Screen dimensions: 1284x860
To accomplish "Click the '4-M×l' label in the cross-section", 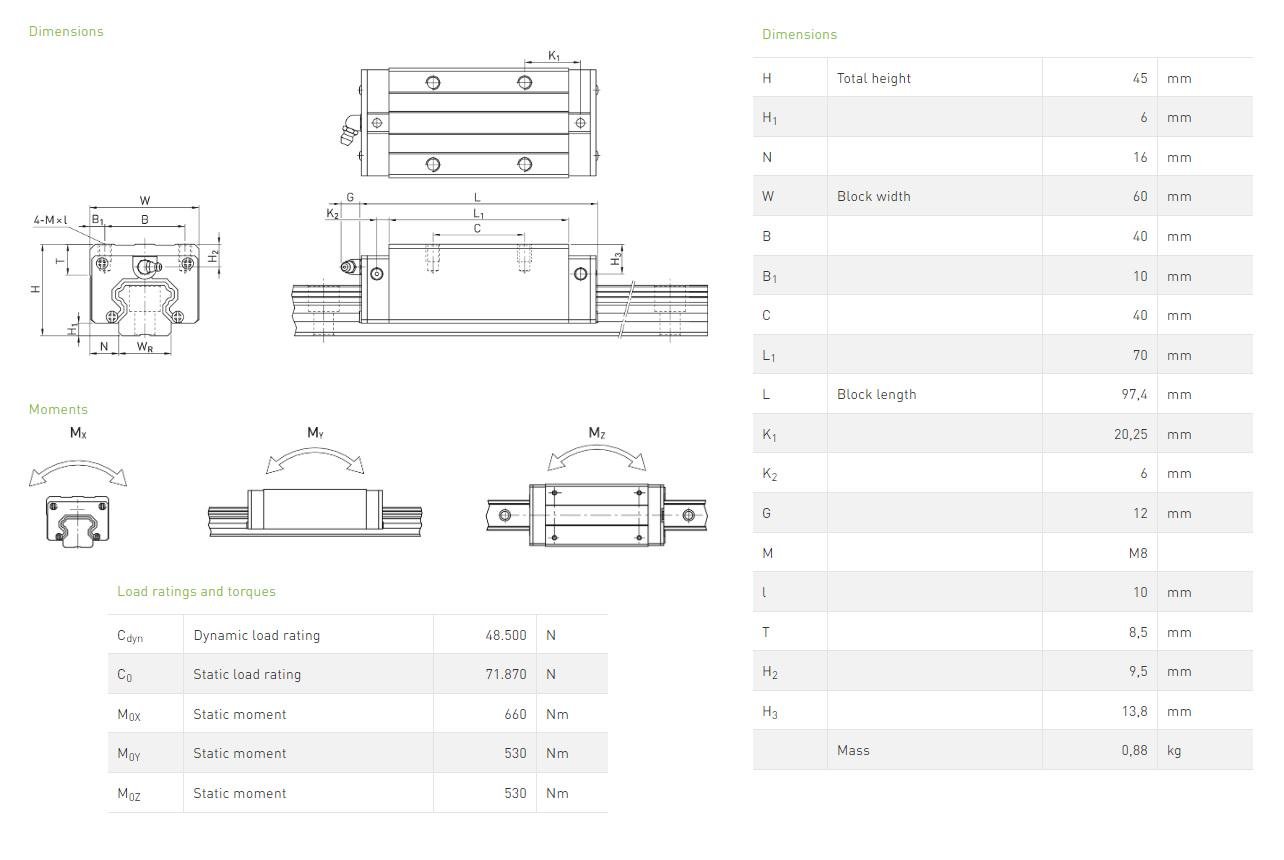I will [x=50, y=220].
